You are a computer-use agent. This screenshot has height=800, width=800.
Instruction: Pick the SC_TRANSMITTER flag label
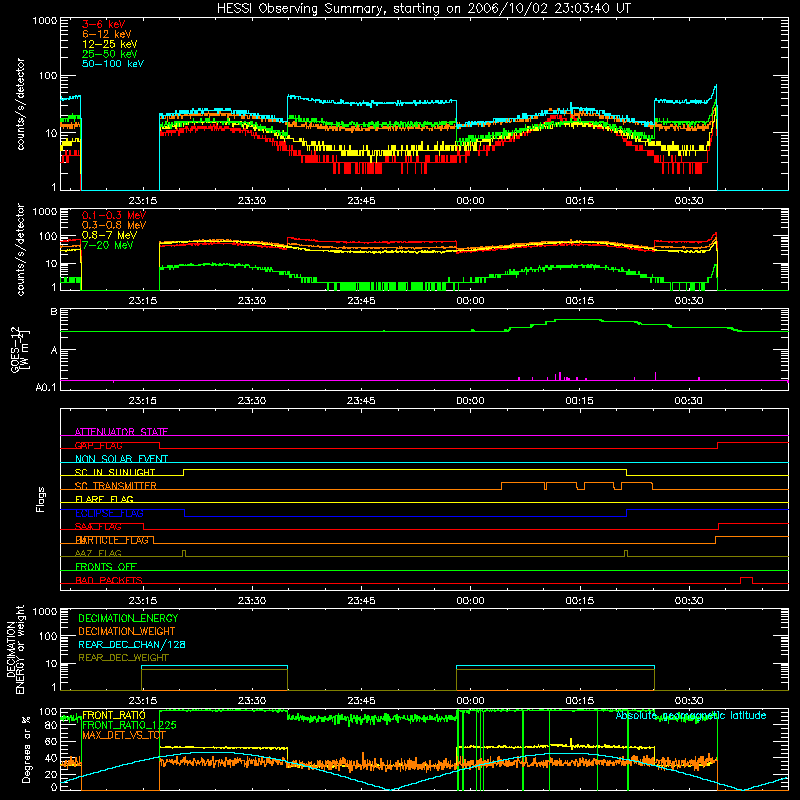(115, 486)
